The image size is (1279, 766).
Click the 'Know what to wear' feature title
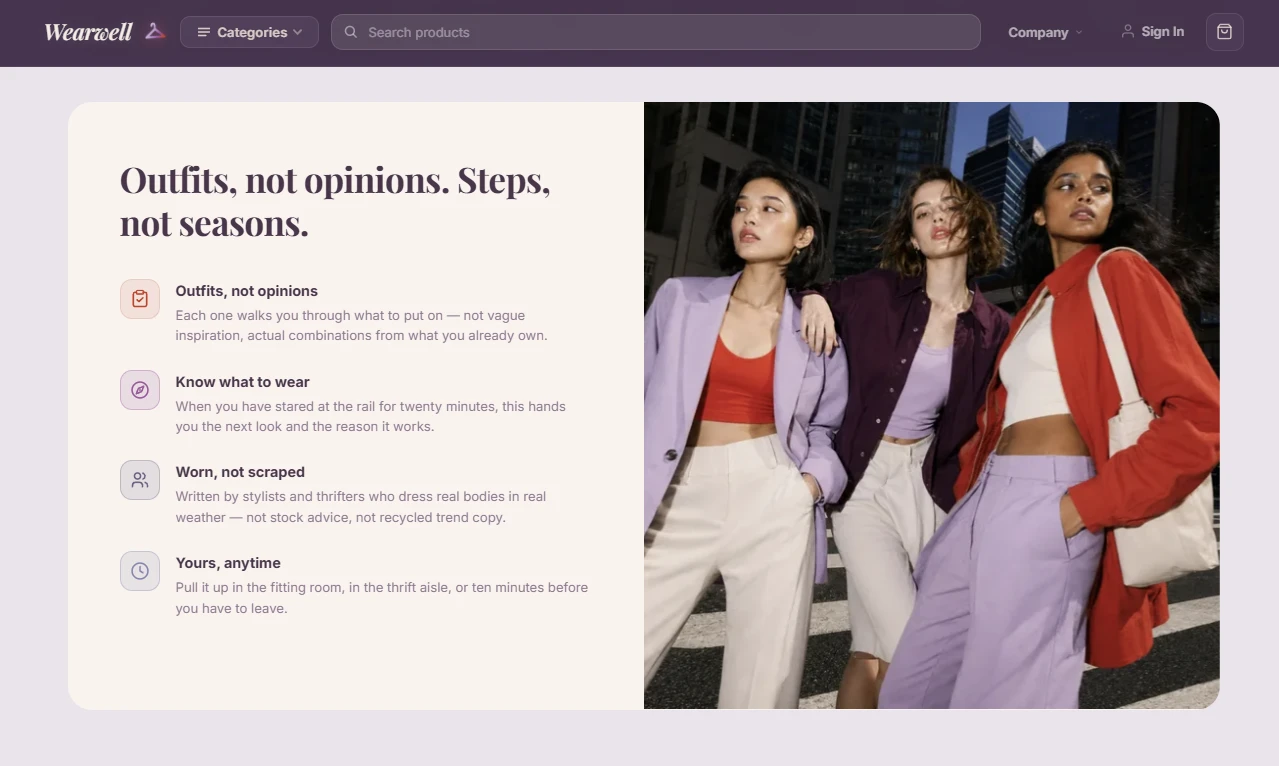pyautogui.click(x=242, y=382)
